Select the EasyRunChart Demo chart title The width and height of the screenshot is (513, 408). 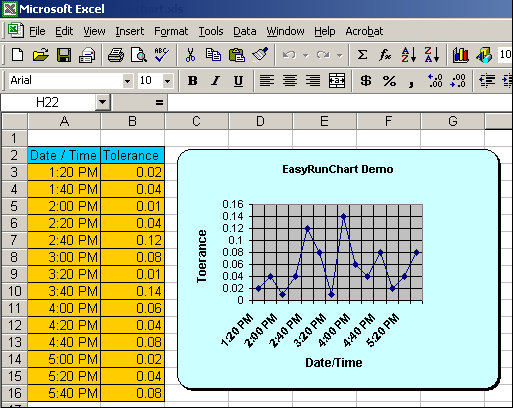[x=338, y=169]
